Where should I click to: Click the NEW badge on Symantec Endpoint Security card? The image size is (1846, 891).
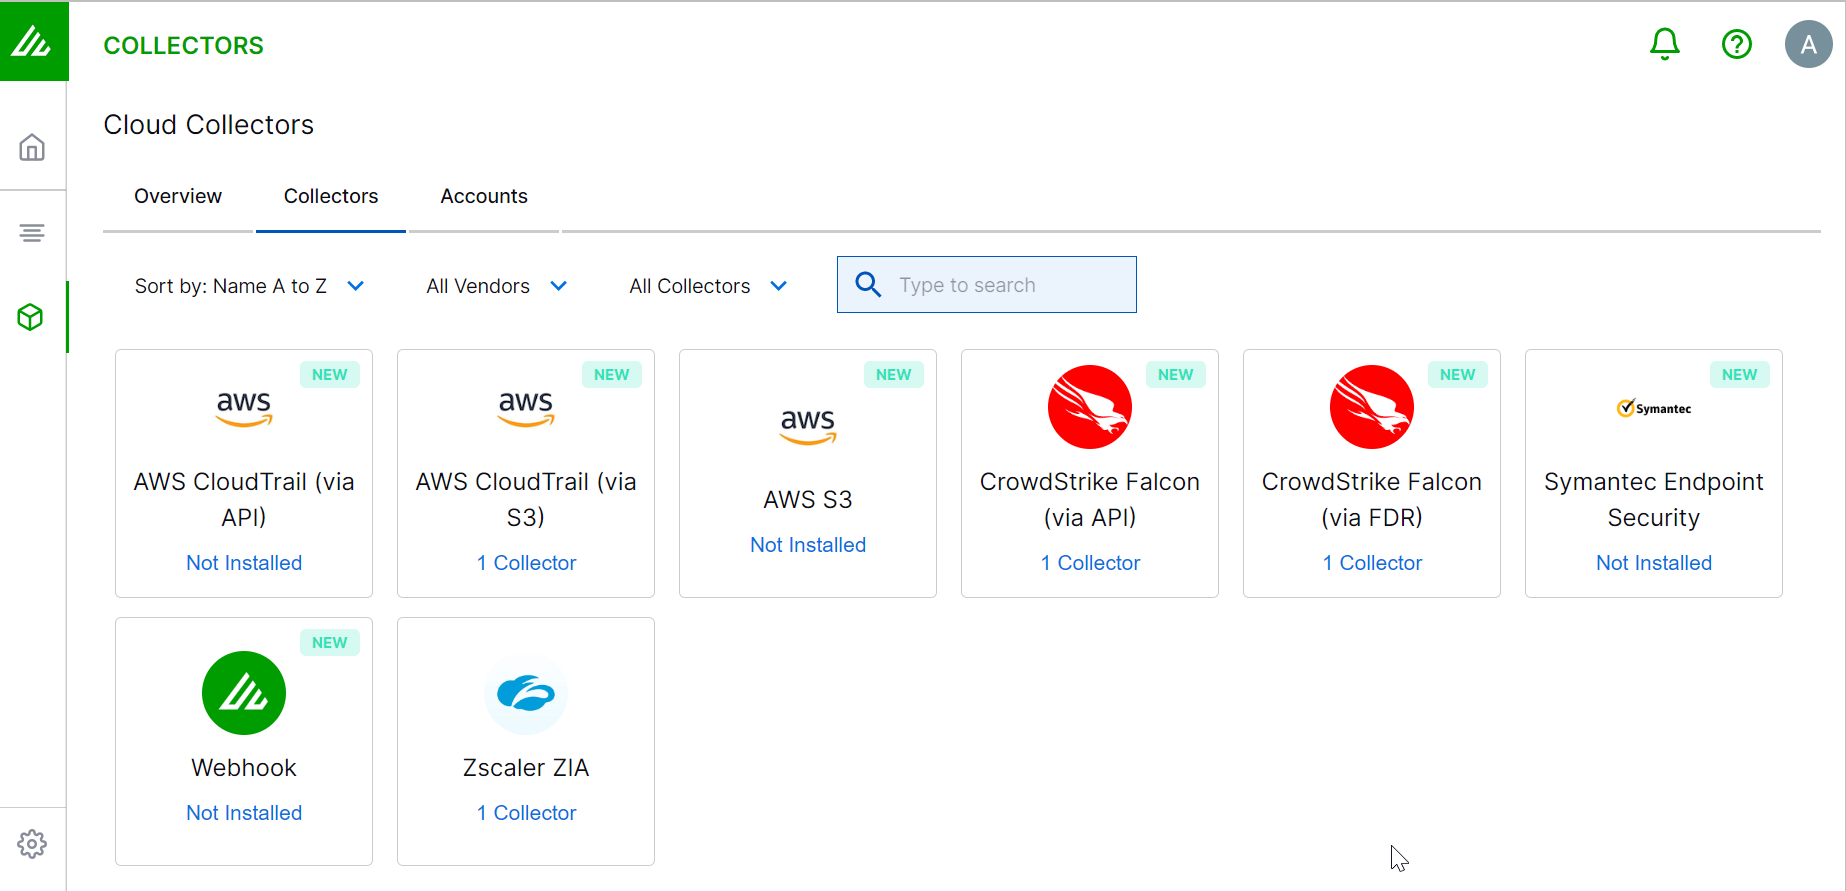pyautogui.click(x=1740, y=375)
